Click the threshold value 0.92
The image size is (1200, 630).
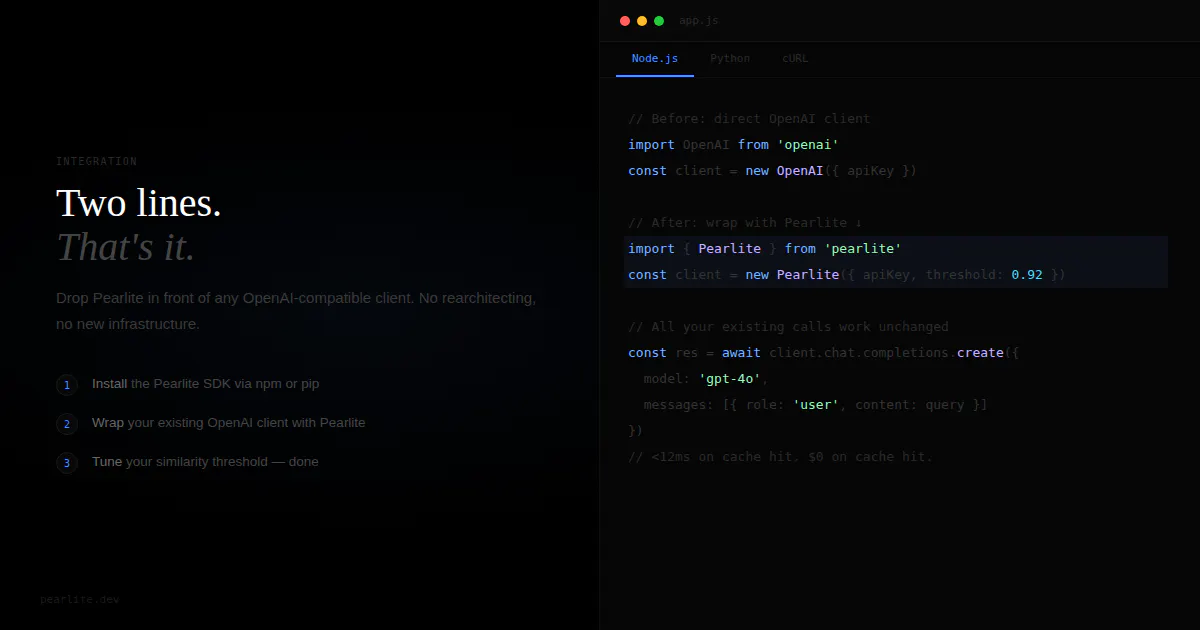(x=1027, y=274)
